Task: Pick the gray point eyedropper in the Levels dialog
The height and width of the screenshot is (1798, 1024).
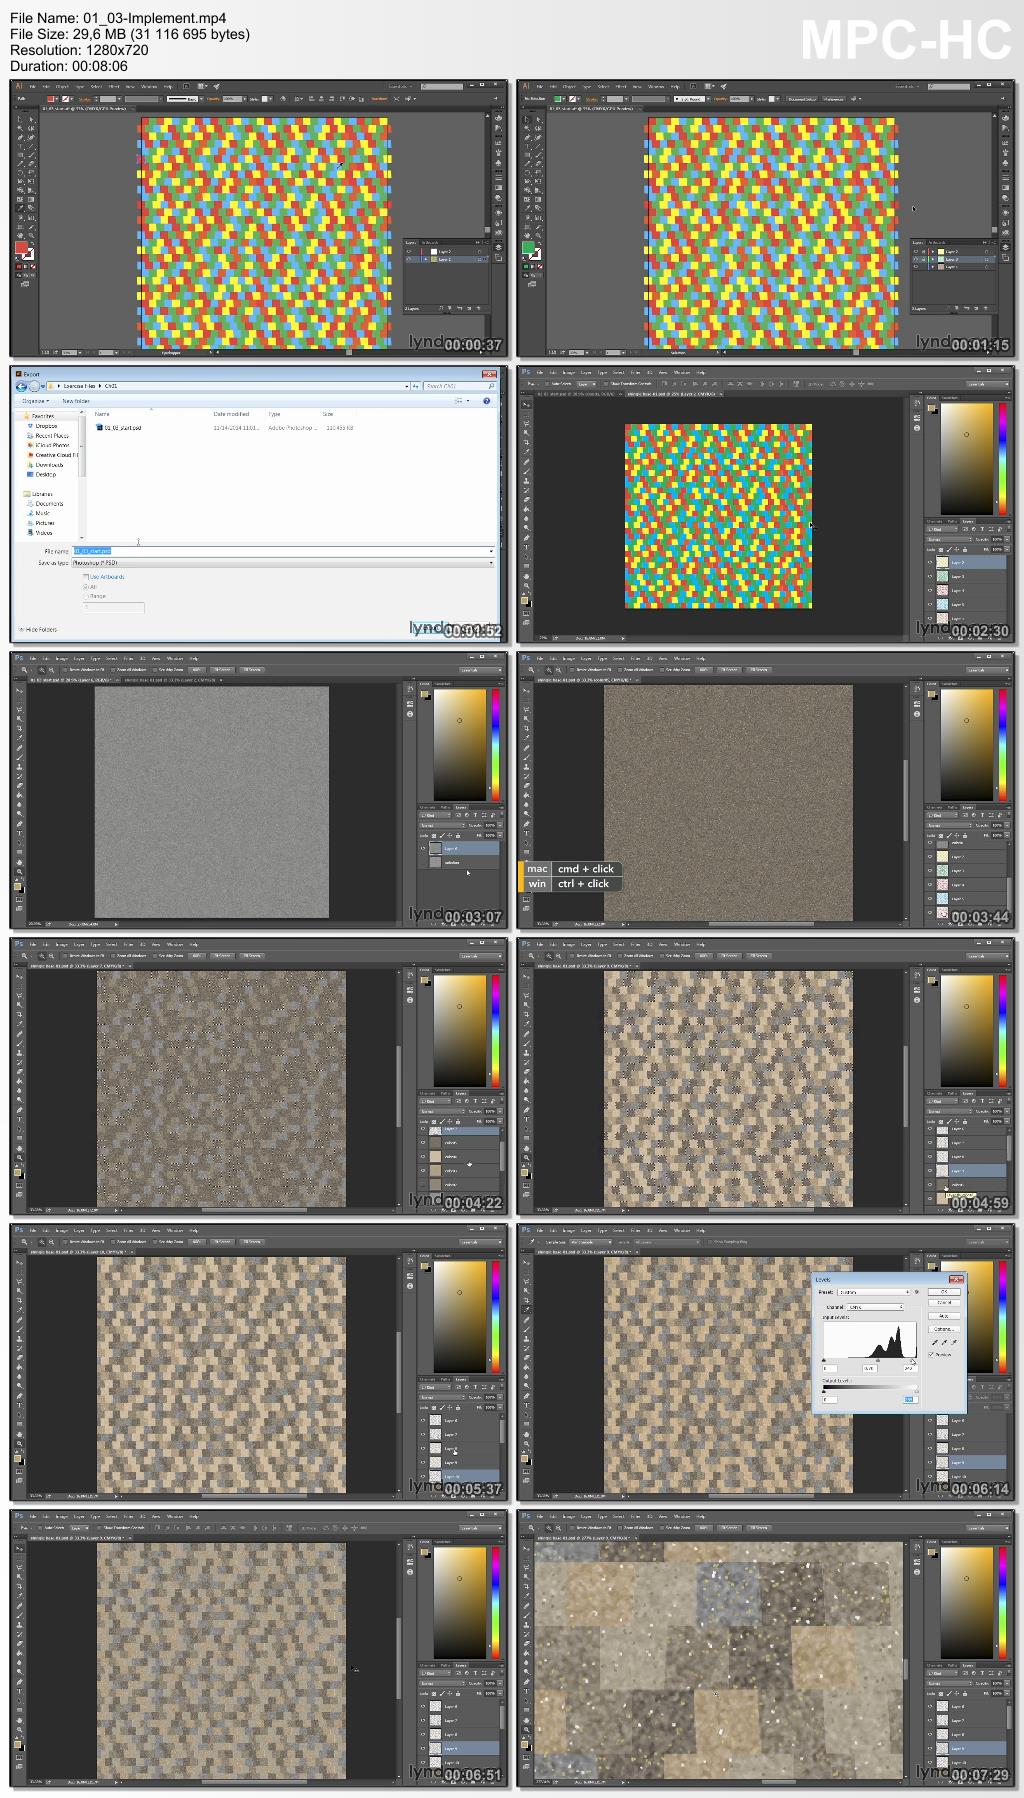Action: (944, 1342)
